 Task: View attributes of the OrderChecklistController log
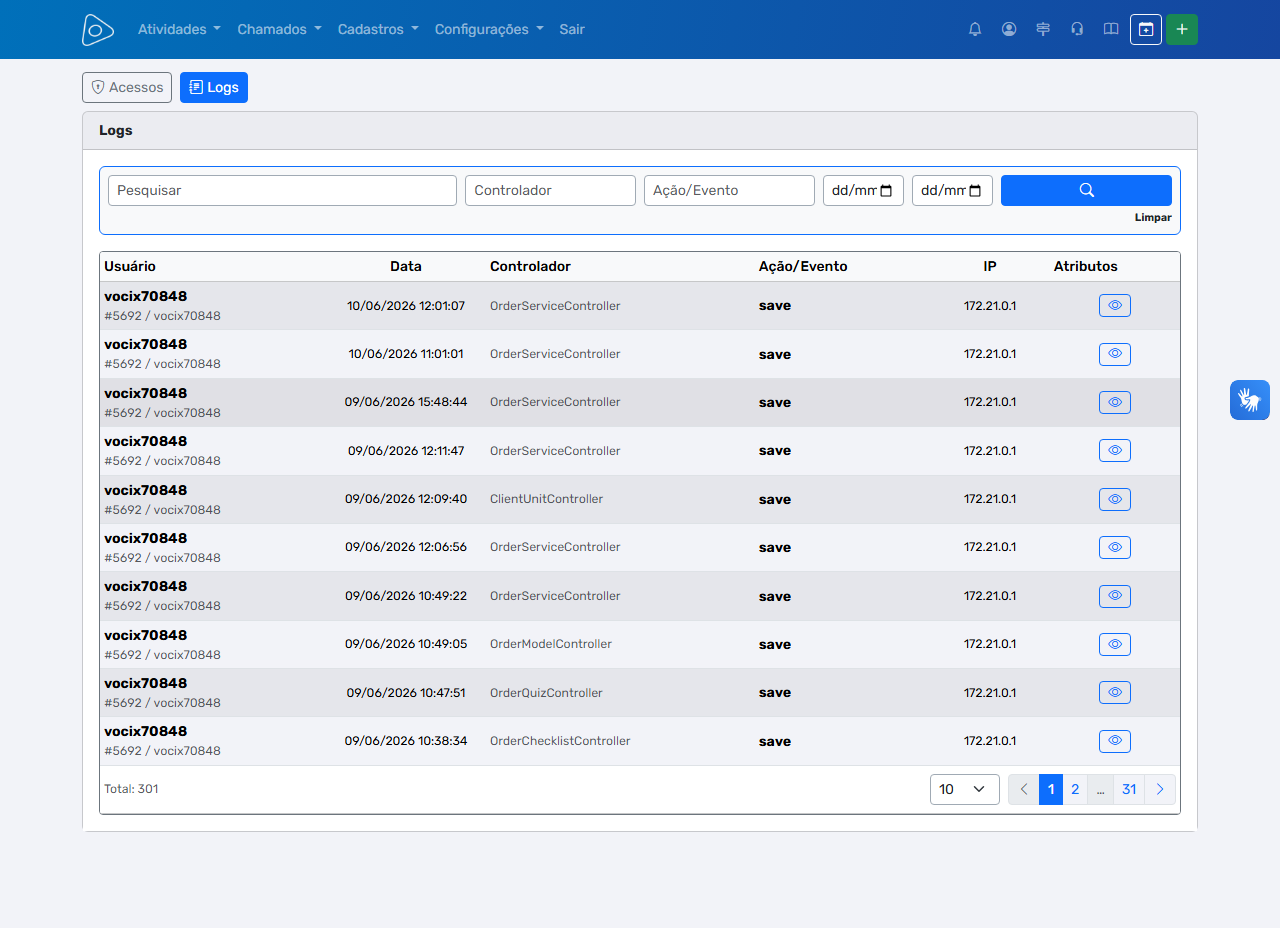pos(1115,741)
